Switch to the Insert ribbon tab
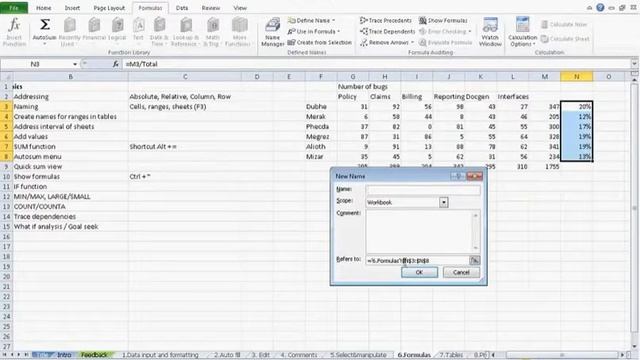 tap(72, 8)
